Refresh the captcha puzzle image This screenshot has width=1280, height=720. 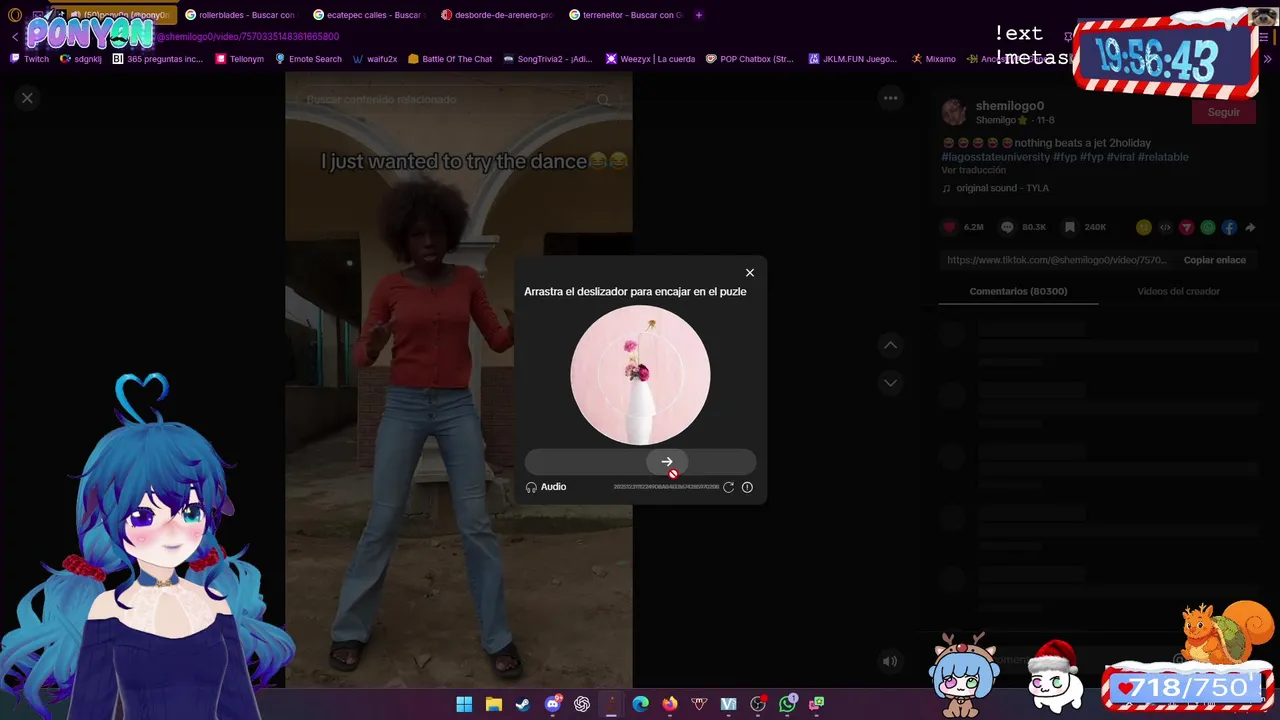(728, 487)
